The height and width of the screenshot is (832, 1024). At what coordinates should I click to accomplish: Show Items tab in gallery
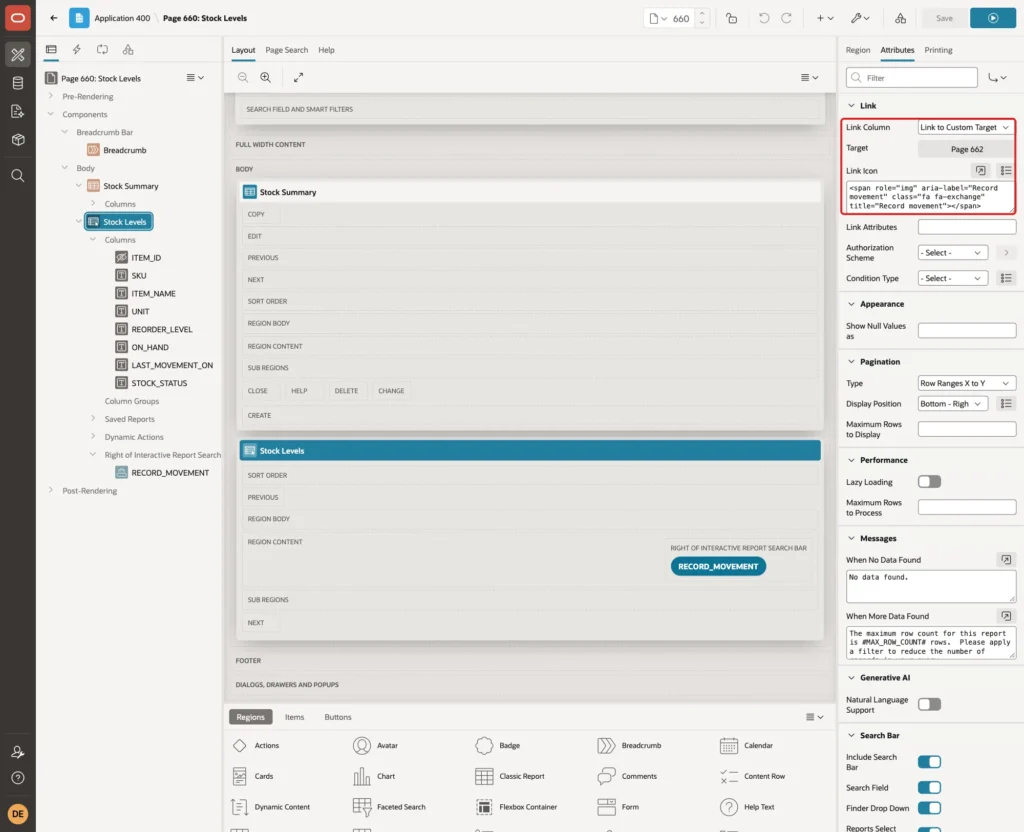click(x=295, y=717)
